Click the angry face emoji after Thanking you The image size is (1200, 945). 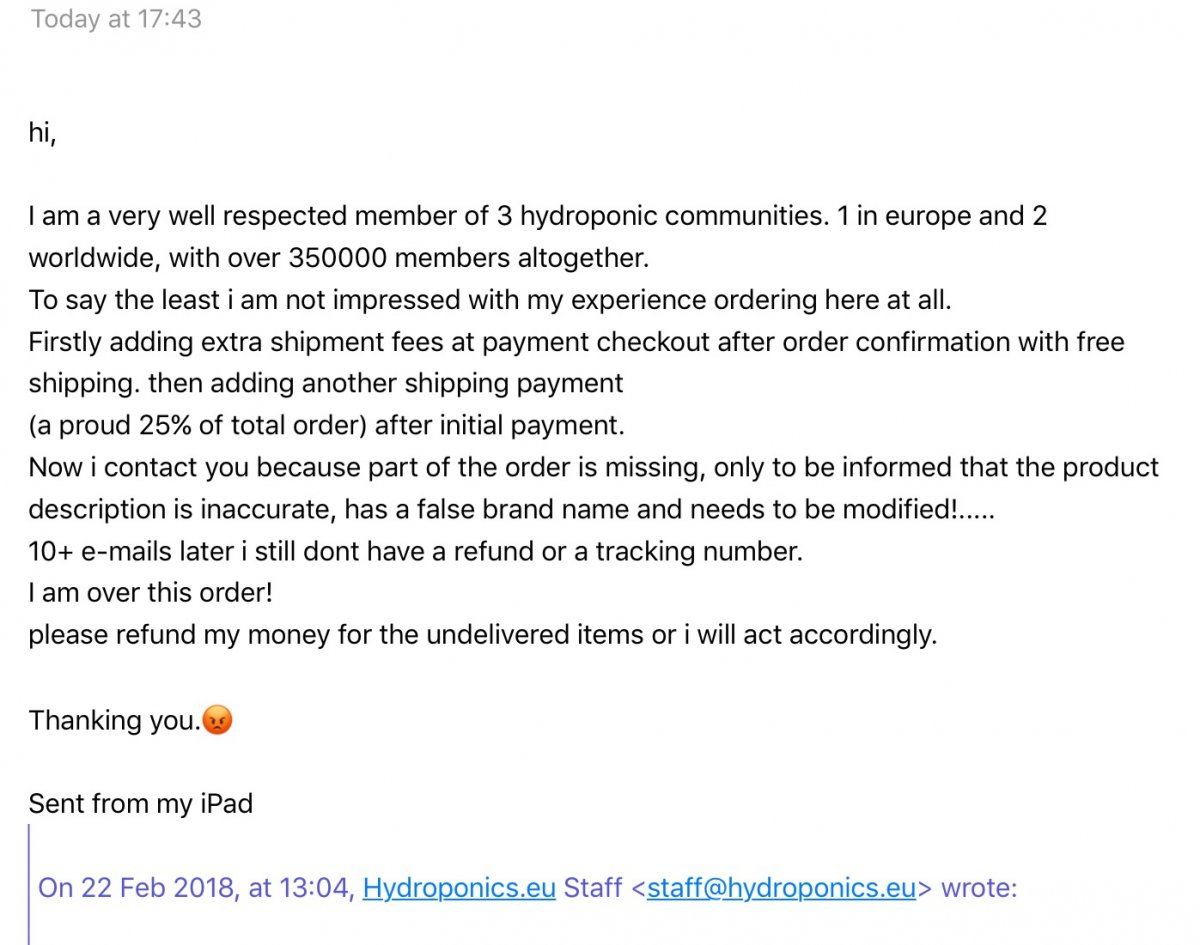pos(217,720)
